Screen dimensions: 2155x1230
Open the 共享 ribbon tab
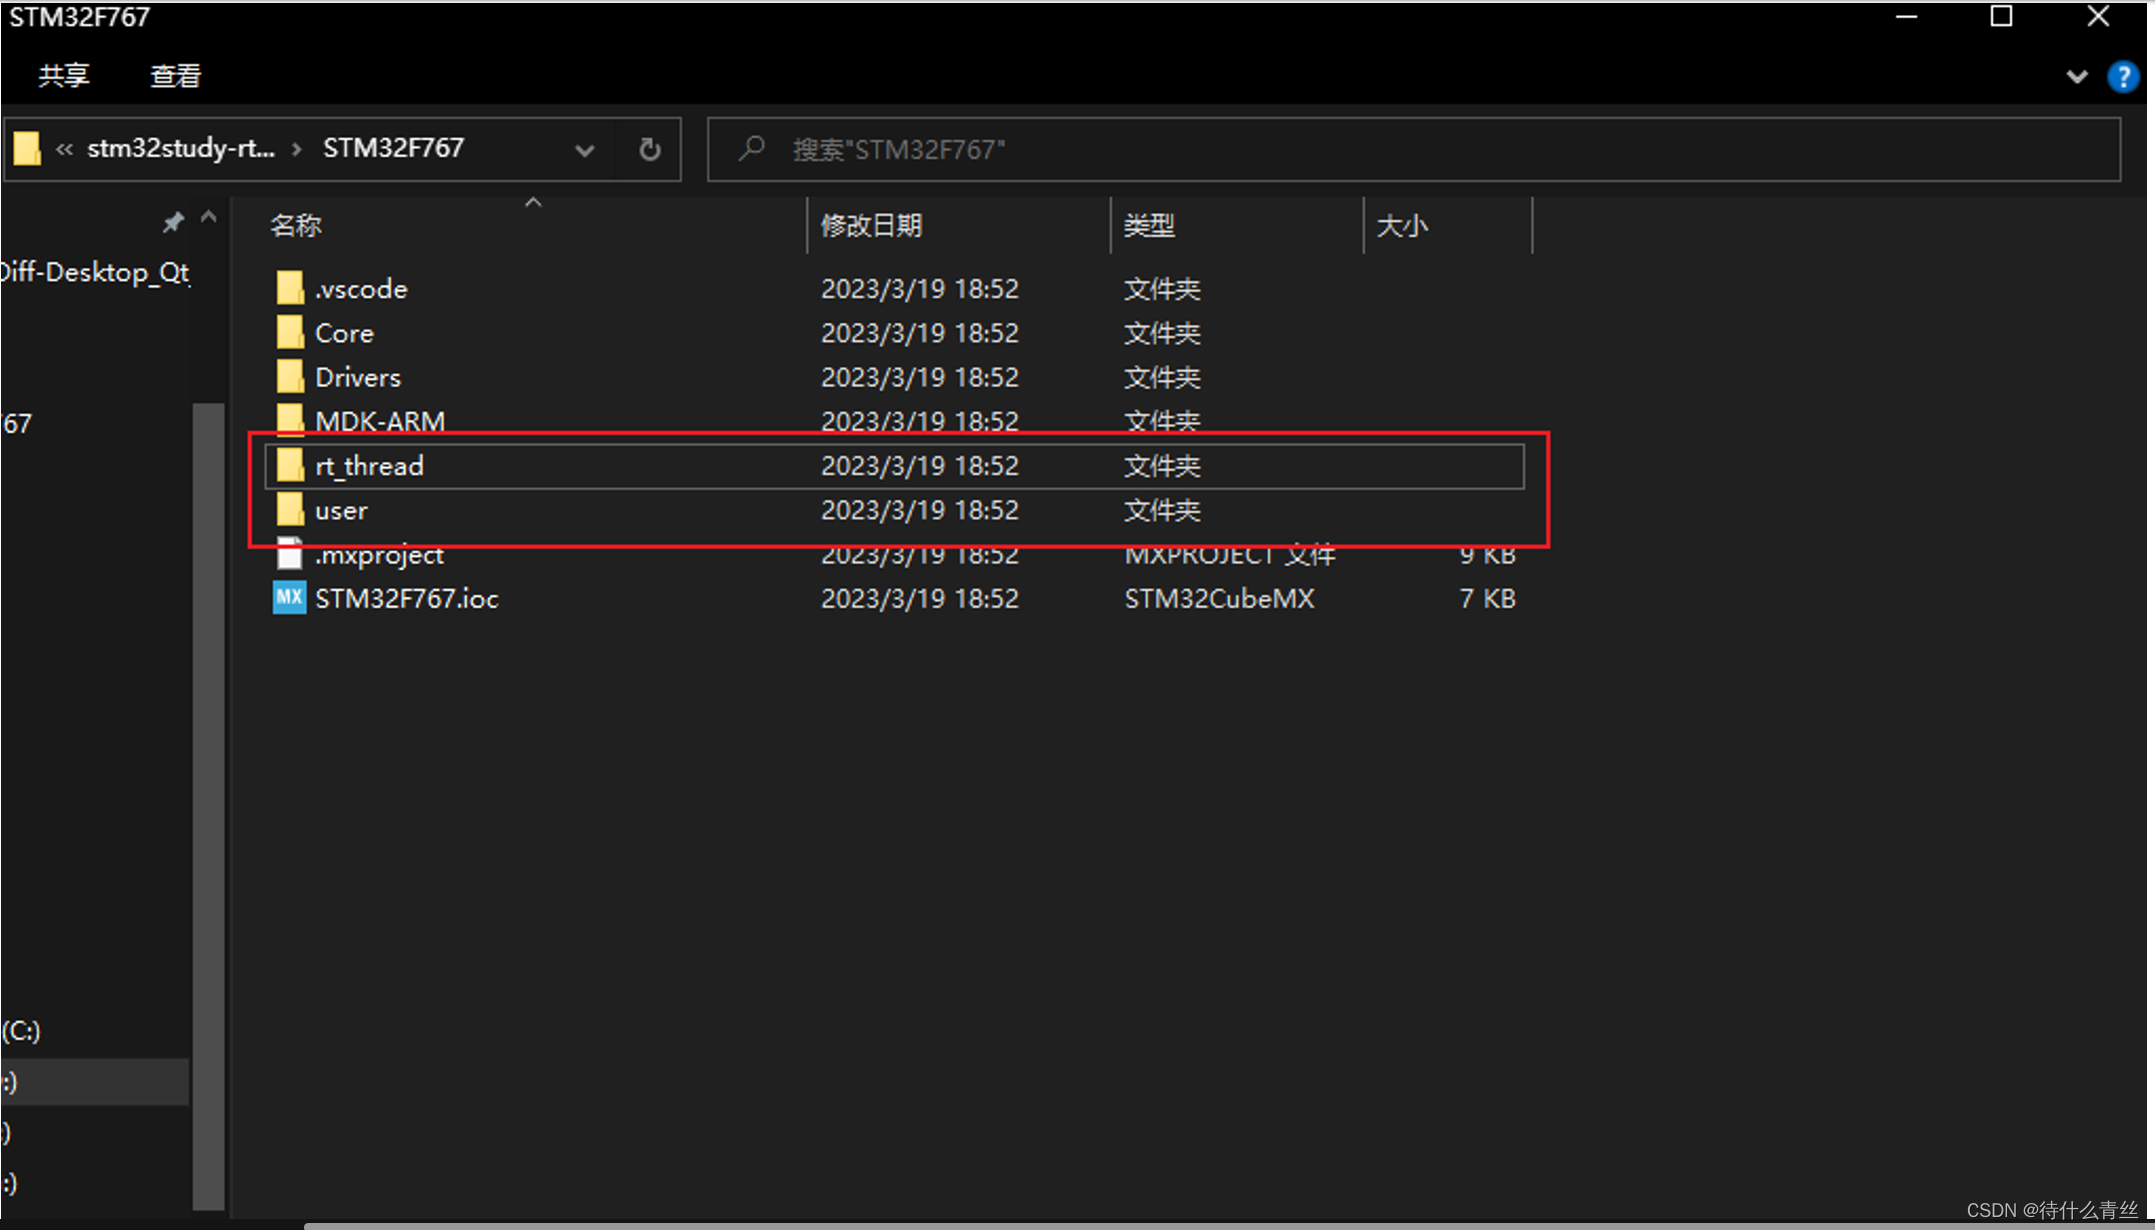pos(64,76)
